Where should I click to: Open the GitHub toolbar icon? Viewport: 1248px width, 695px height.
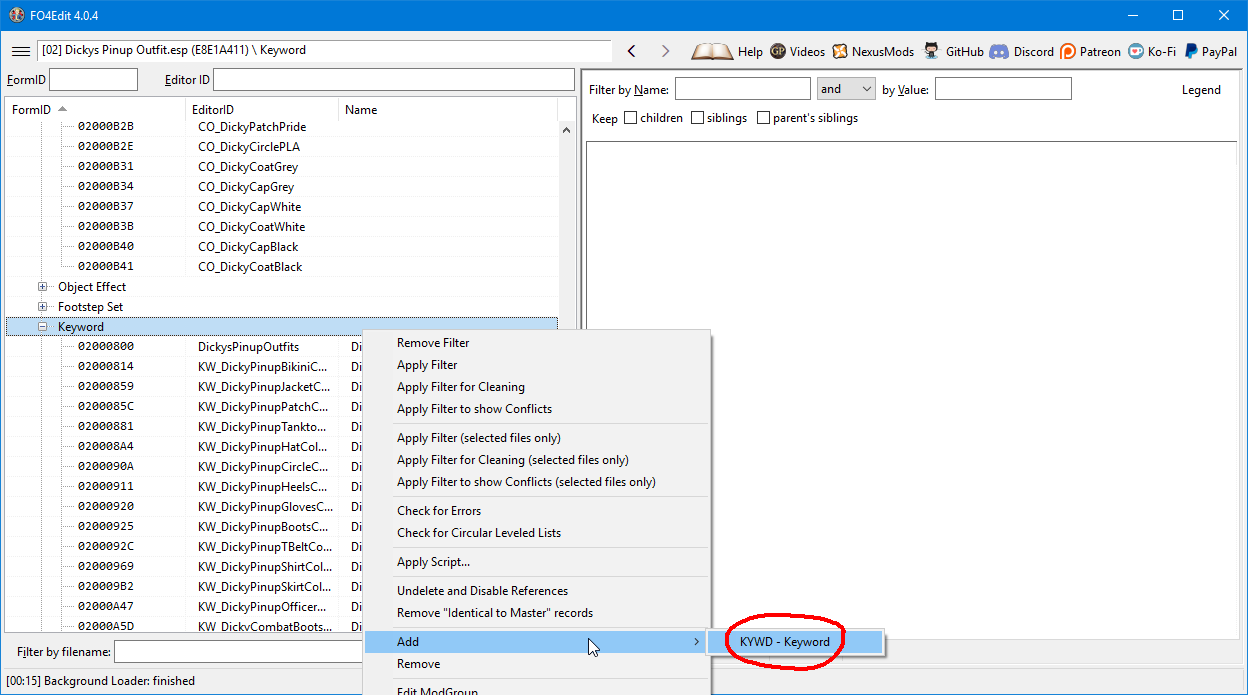[x=932, y=51]
